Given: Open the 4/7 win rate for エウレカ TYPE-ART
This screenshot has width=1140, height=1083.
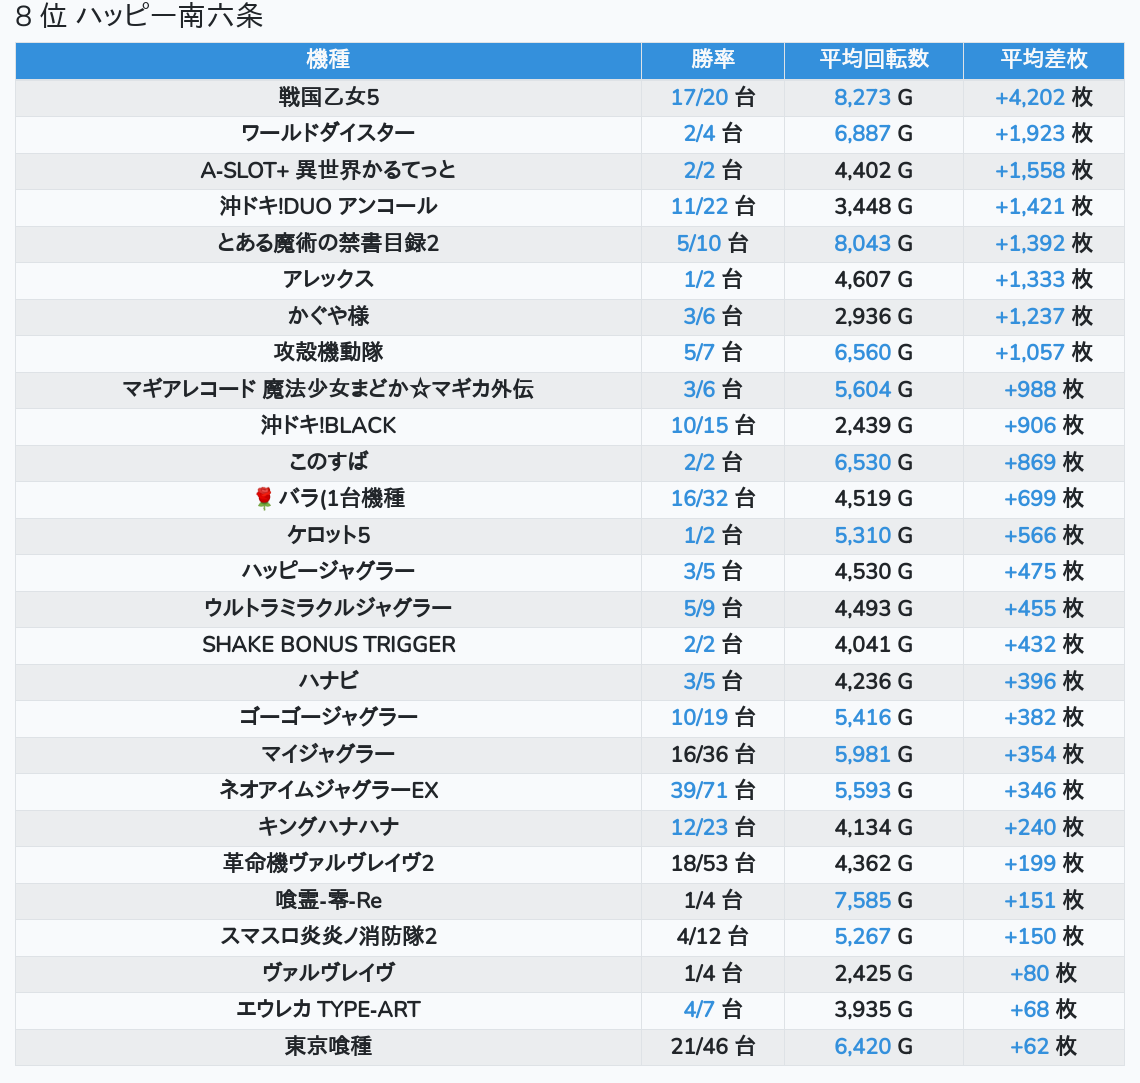Looking at the screenshot, I should point(699,1009).
